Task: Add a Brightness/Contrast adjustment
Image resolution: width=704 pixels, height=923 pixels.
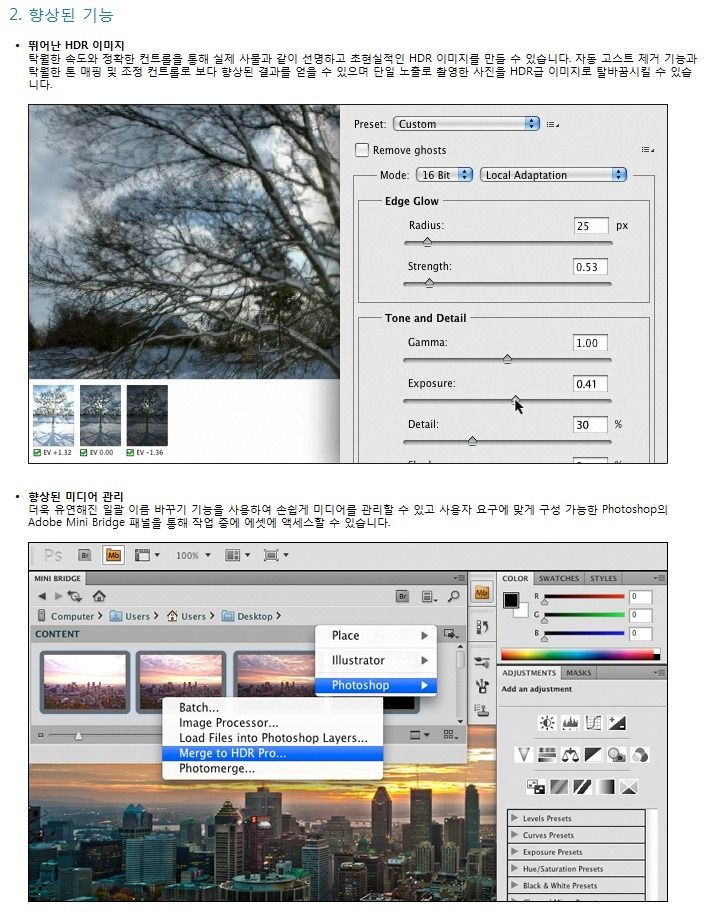Action: click(547, 723)
